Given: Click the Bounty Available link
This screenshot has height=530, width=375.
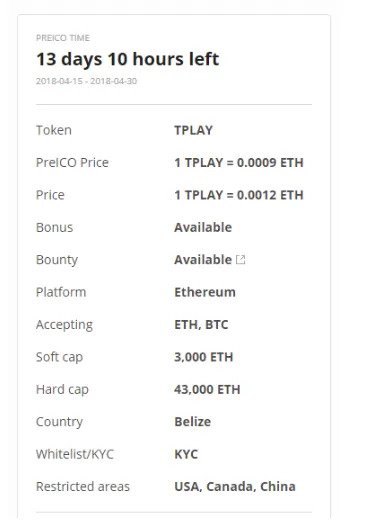Looking at the screenshot, I should tap(203, 260).
